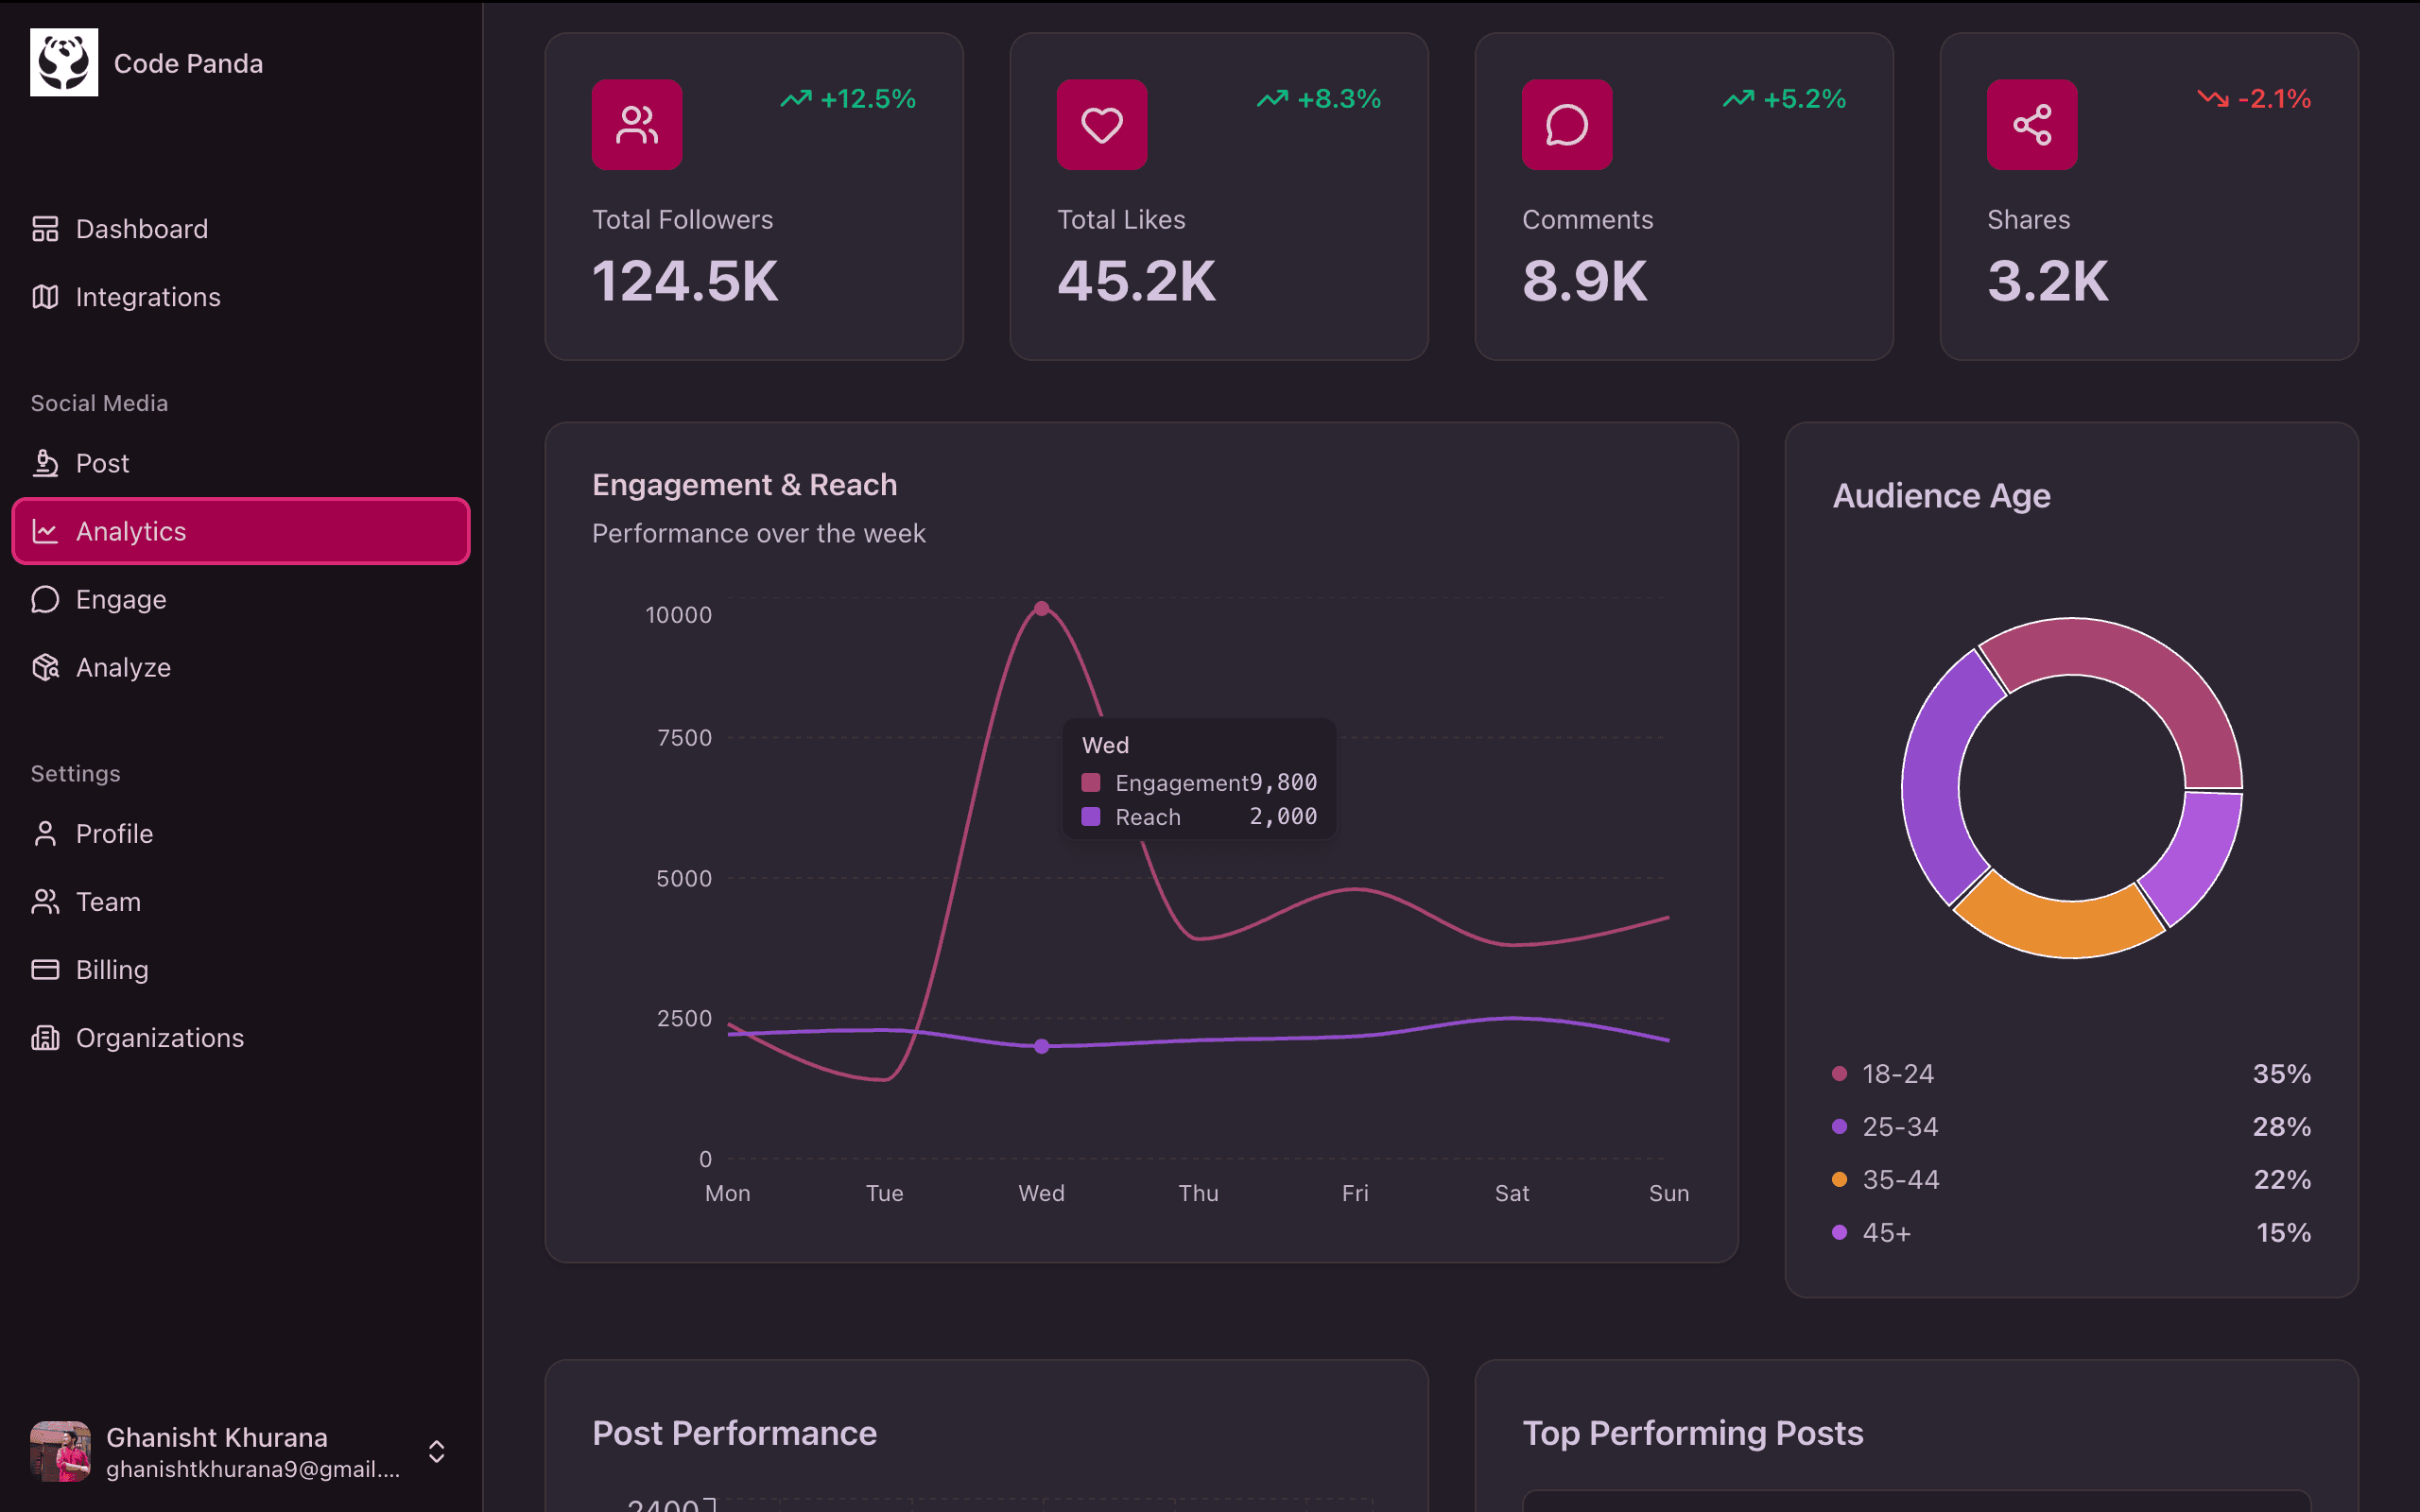Go to the Post page

[x=102, y=463]
